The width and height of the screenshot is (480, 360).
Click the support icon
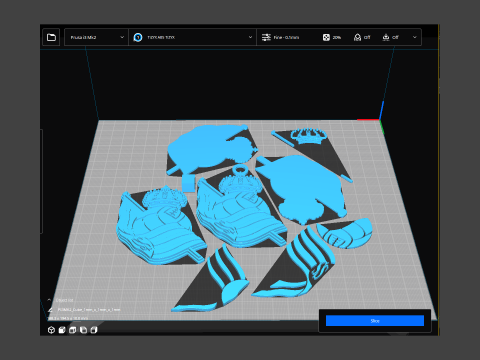pyautogui.click(x=357, y=37)
